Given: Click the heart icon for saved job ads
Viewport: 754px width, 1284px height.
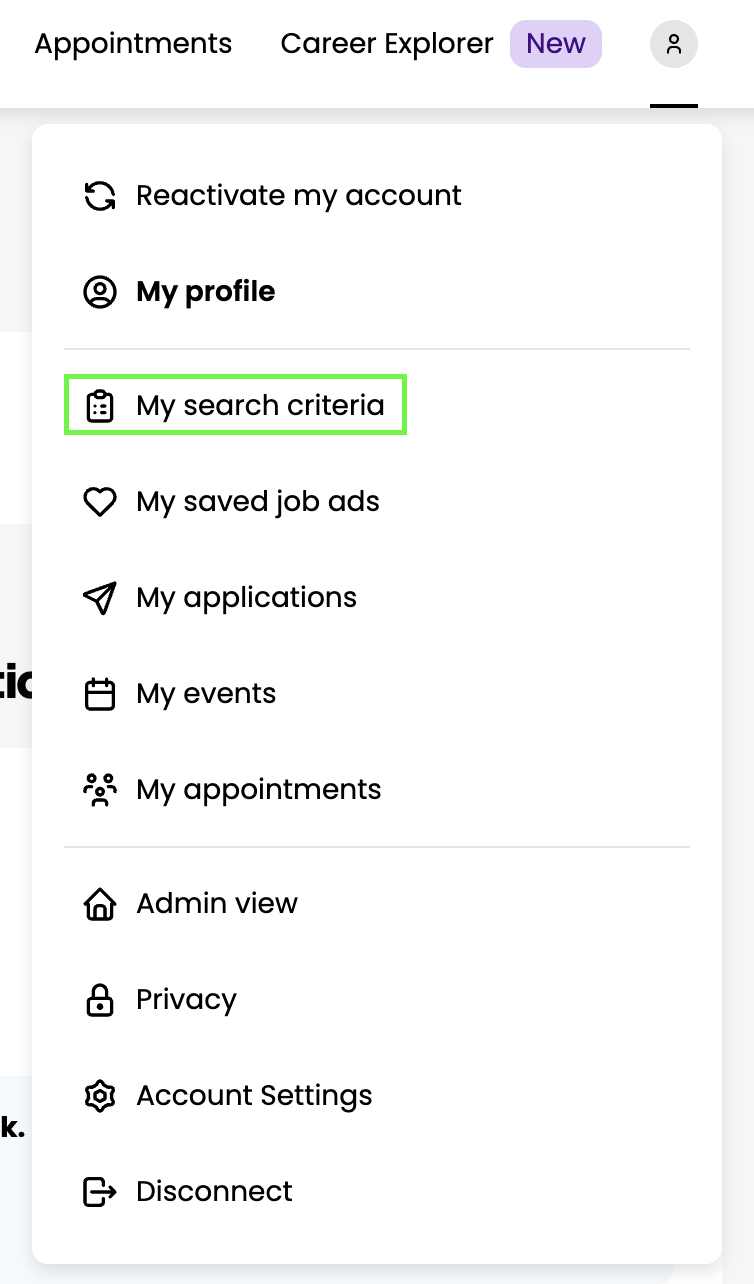Looking at the screenshot, I should pos(100,501).
